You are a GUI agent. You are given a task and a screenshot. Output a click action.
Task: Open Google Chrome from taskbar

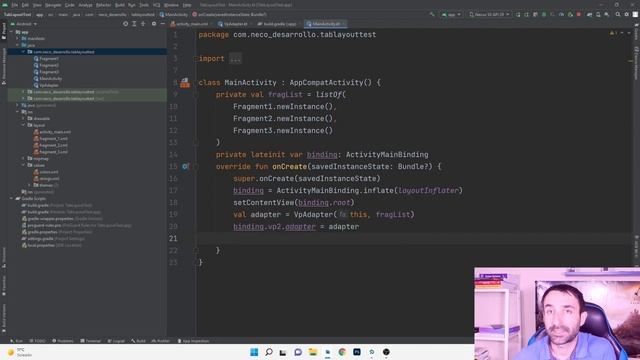(x=342, y=352)
